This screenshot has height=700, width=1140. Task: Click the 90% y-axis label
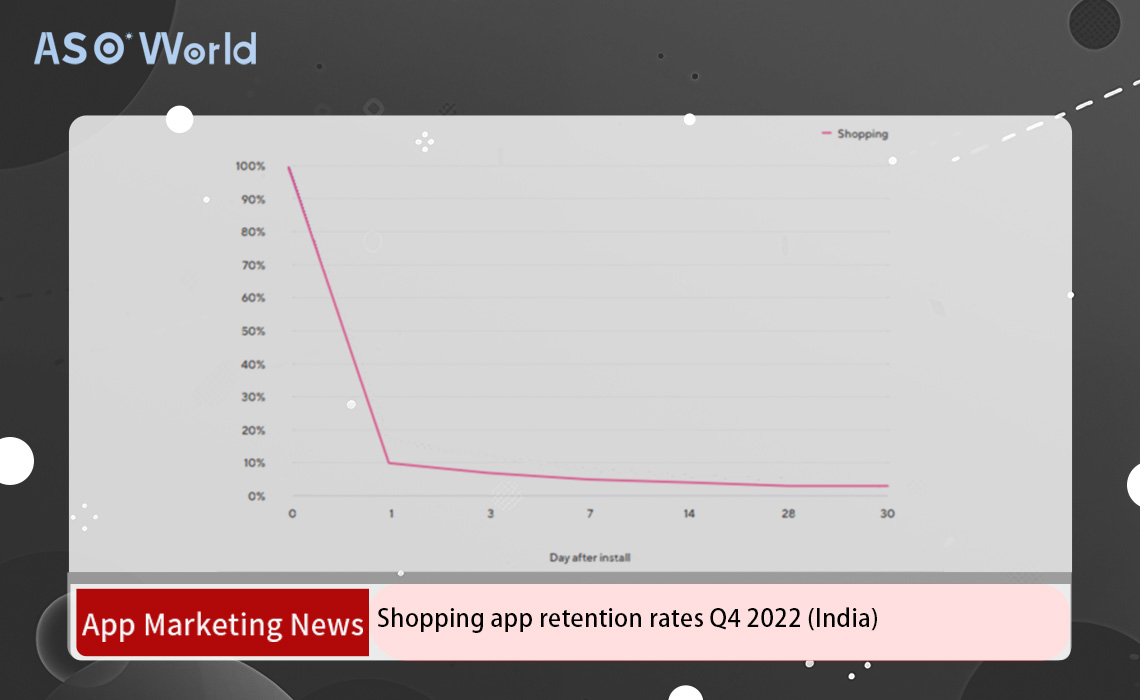(x=253, y=199)
